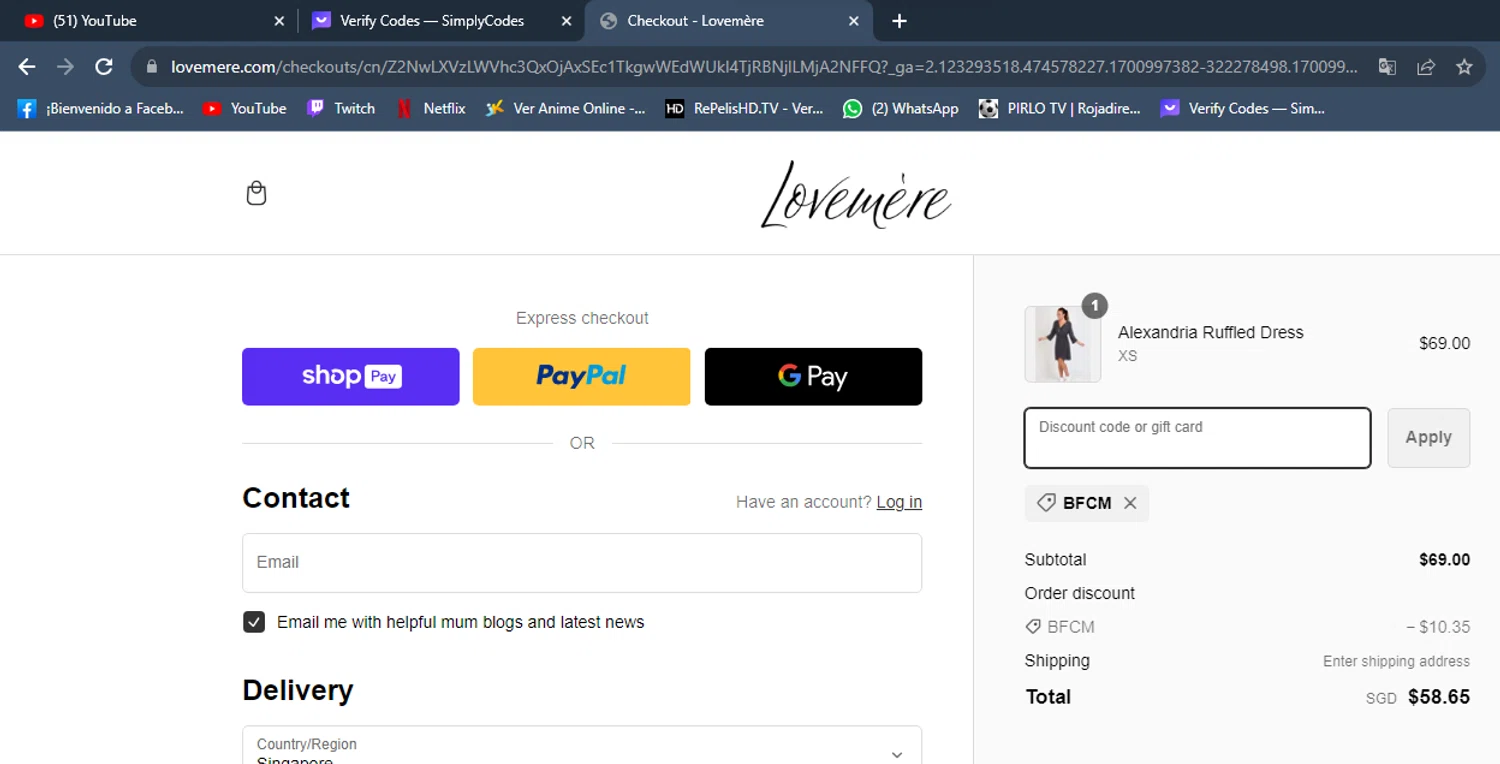This screenshot has width=1500, height=764.
Task: Open the WhatsApp bookmark
Action: pyautogui.click(x=901, y=108)
